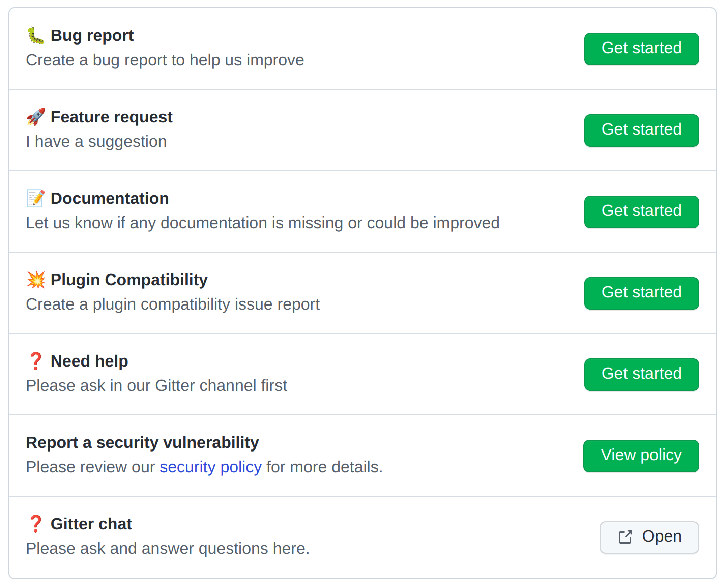Screen dimensions: 725x585
Task: Click the Need help question mark icon
Action: tap(36, 361)
